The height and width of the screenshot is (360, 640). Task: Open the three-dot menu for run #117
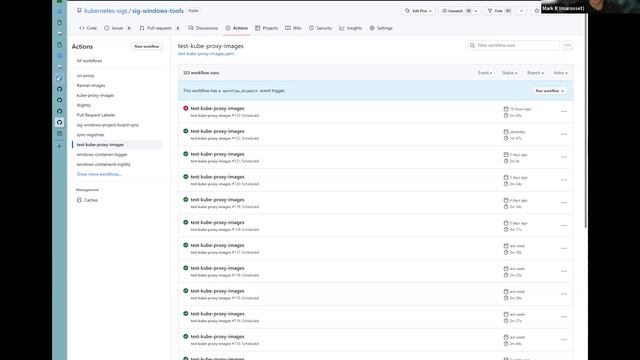click(564, 249)
